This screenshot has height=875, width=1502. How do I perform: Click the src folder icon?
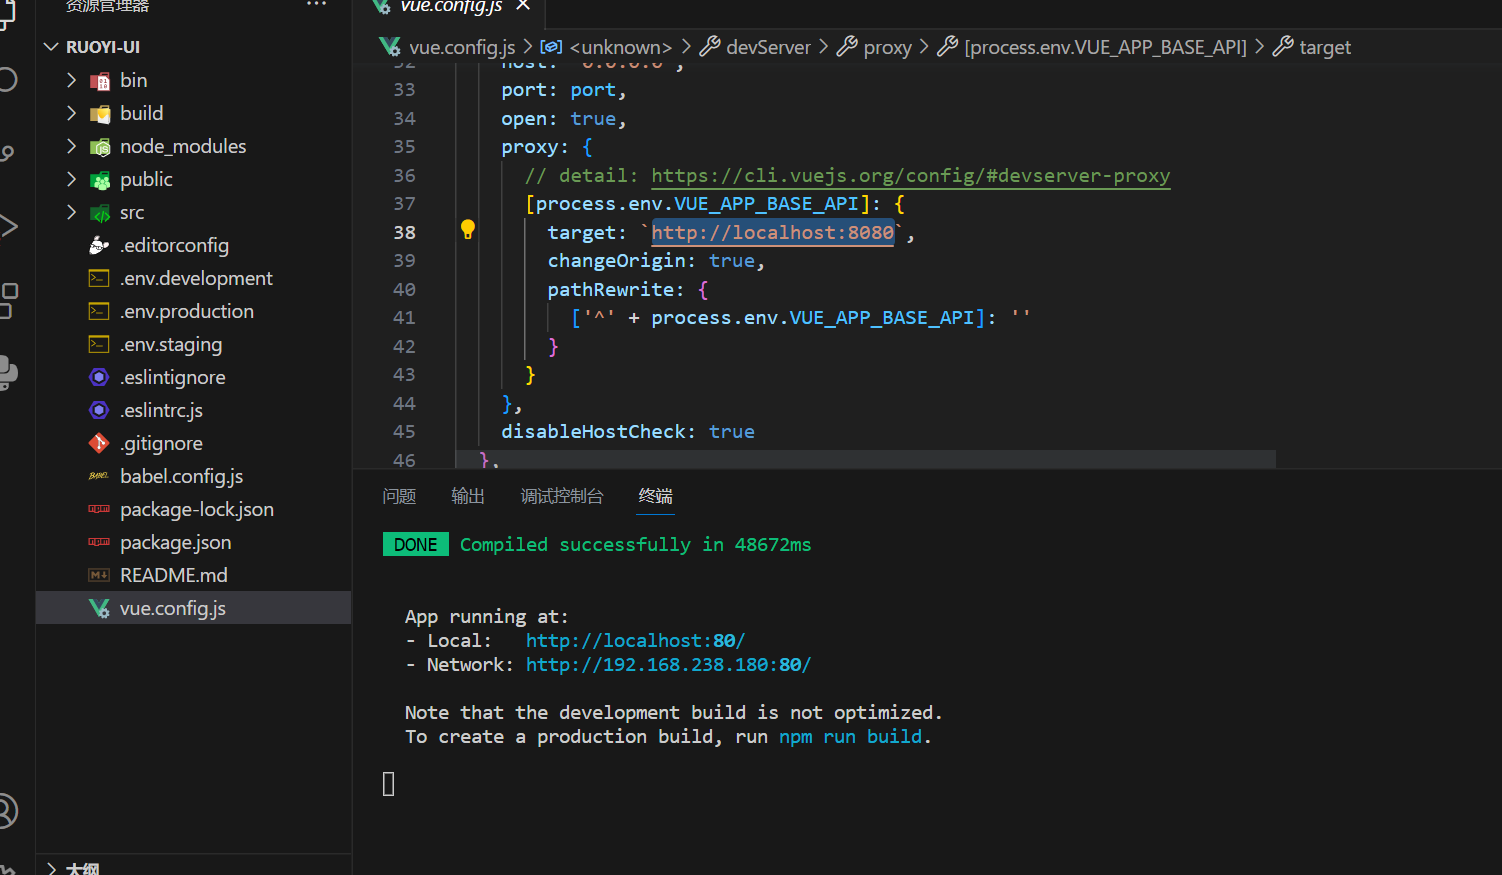point(99,213)
